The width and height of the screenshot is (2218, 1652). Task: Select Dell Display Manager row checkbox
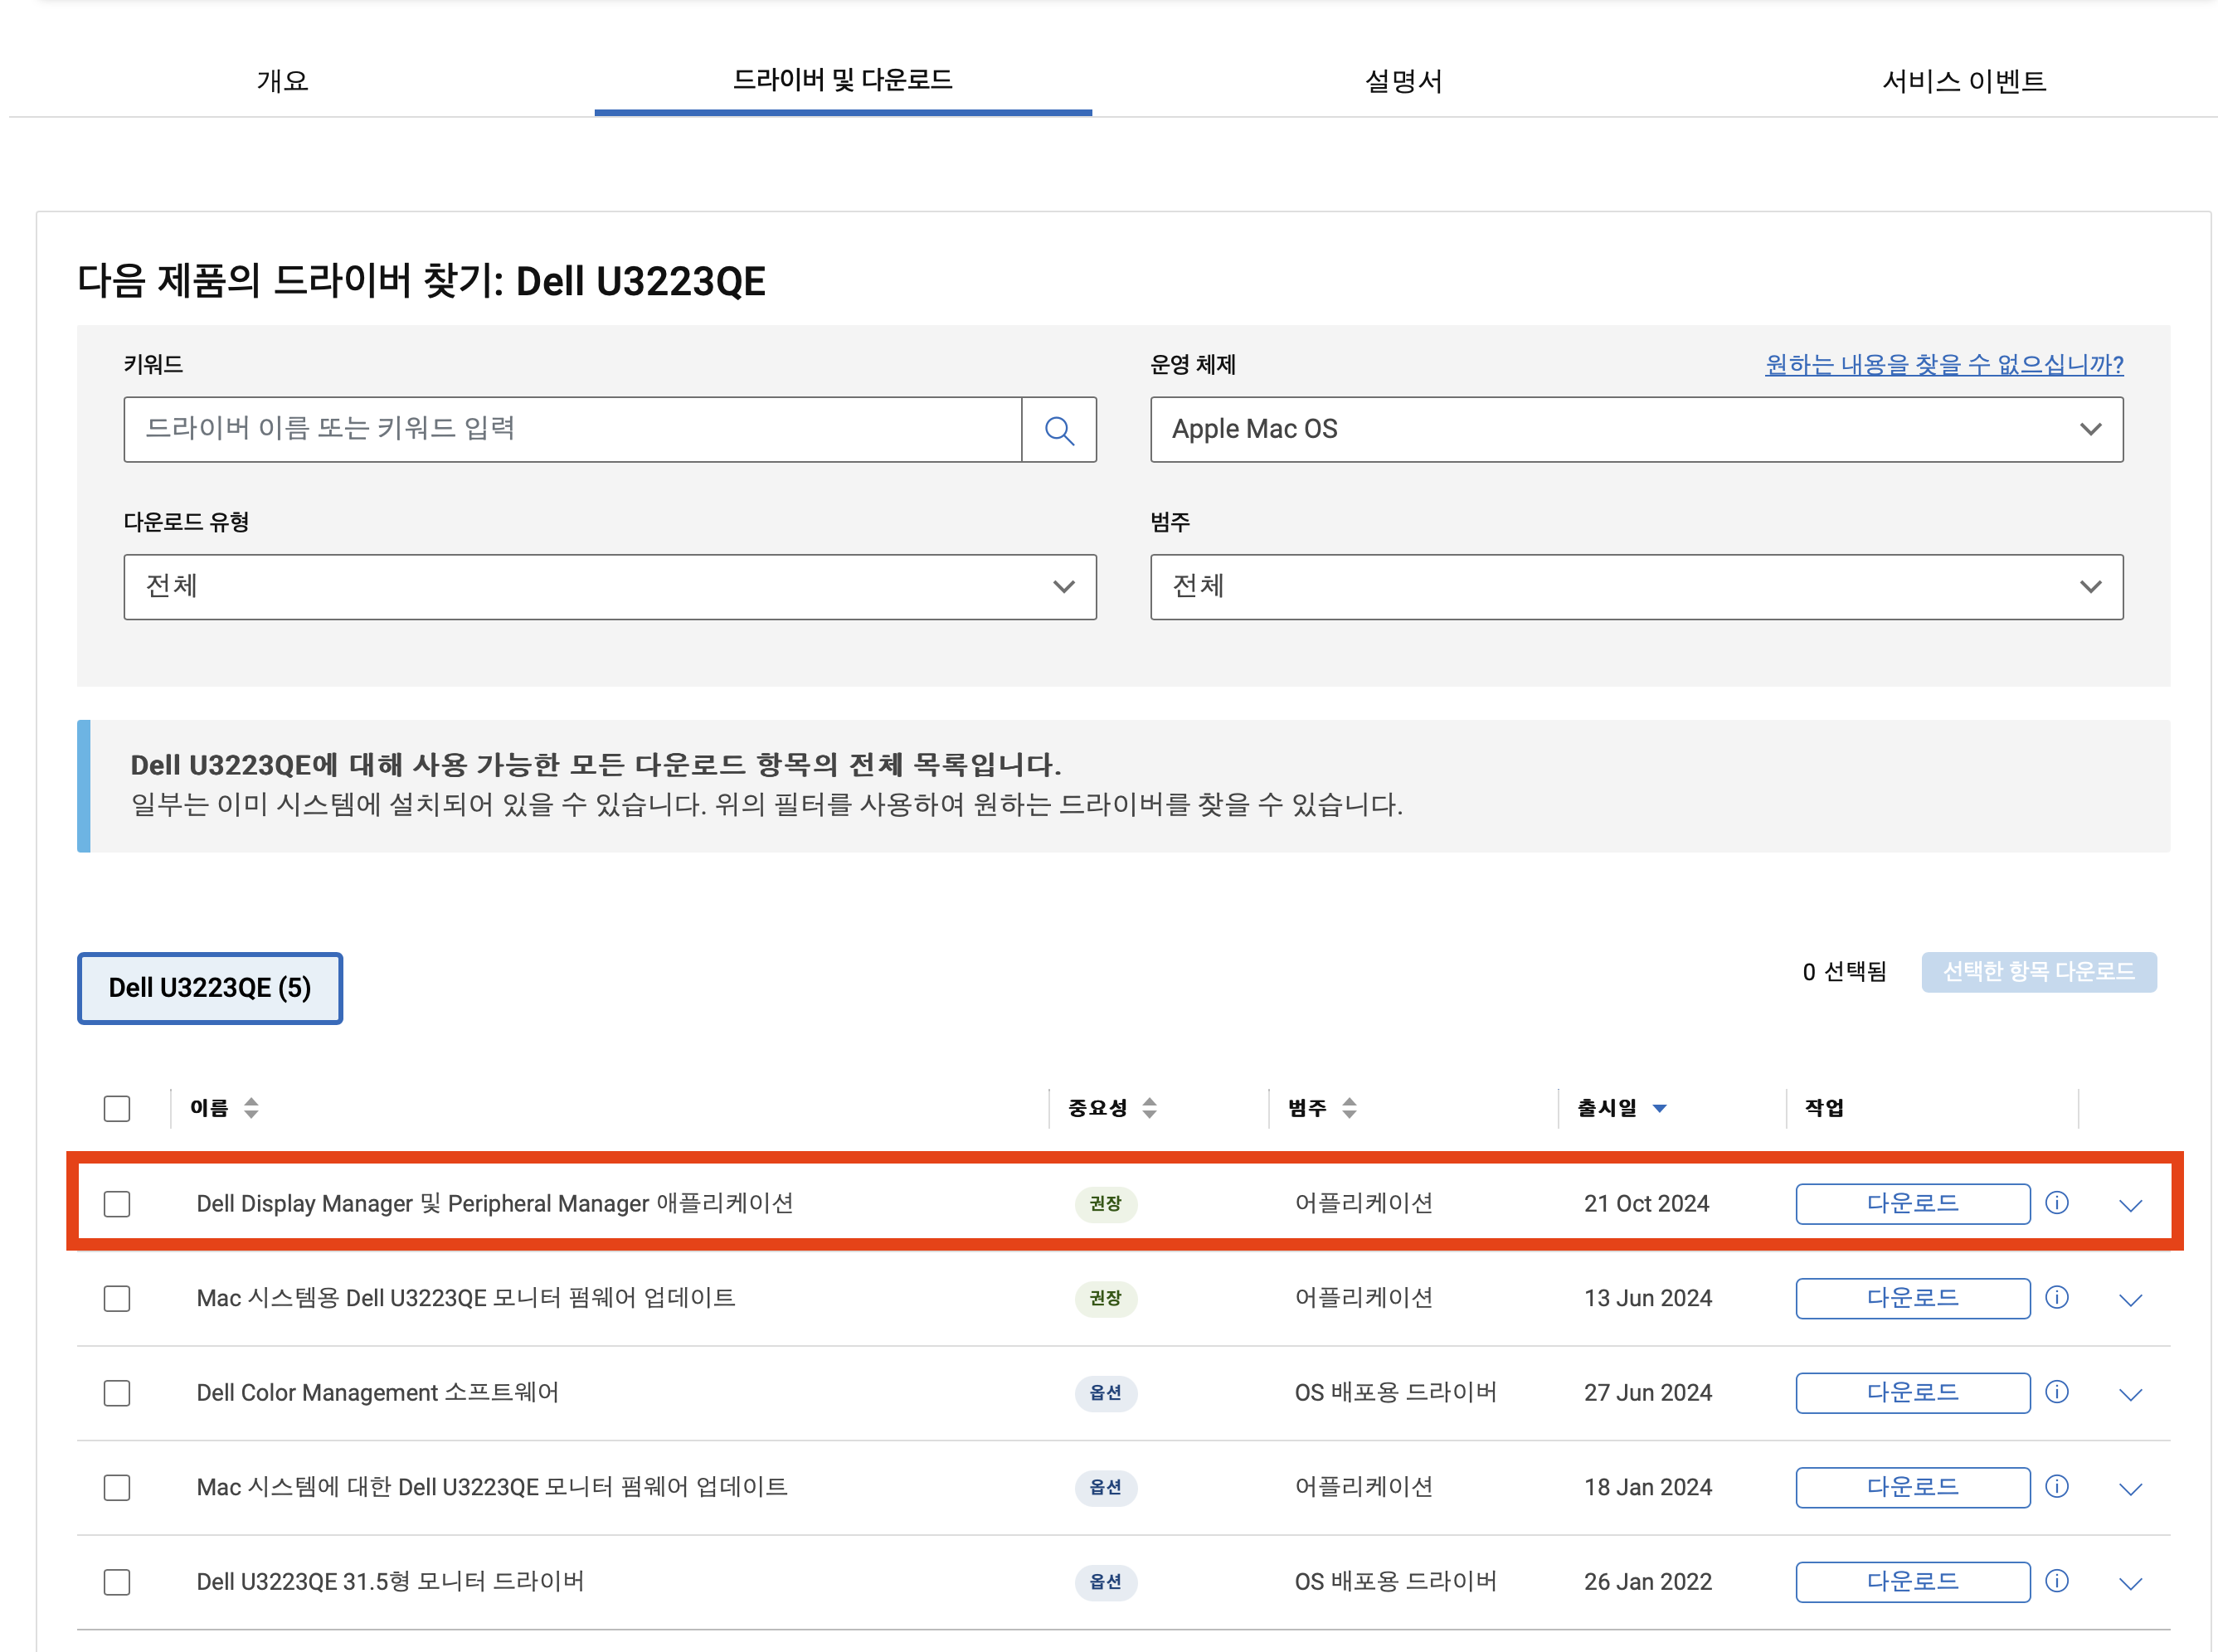click(x=117, y=1203)
